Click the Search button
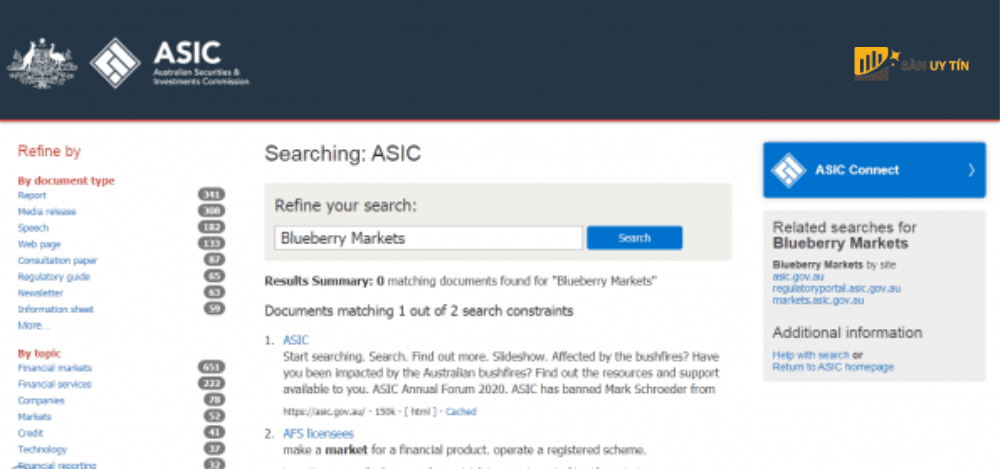 pyautogui.click(x=635, y=238)
